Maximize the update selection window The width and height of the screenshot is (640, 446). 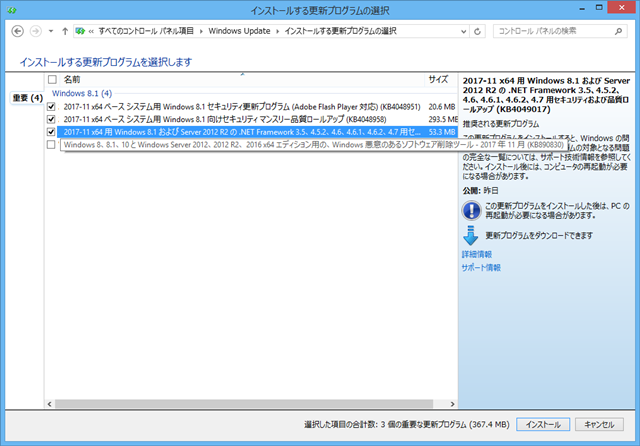tap(599, 8)
